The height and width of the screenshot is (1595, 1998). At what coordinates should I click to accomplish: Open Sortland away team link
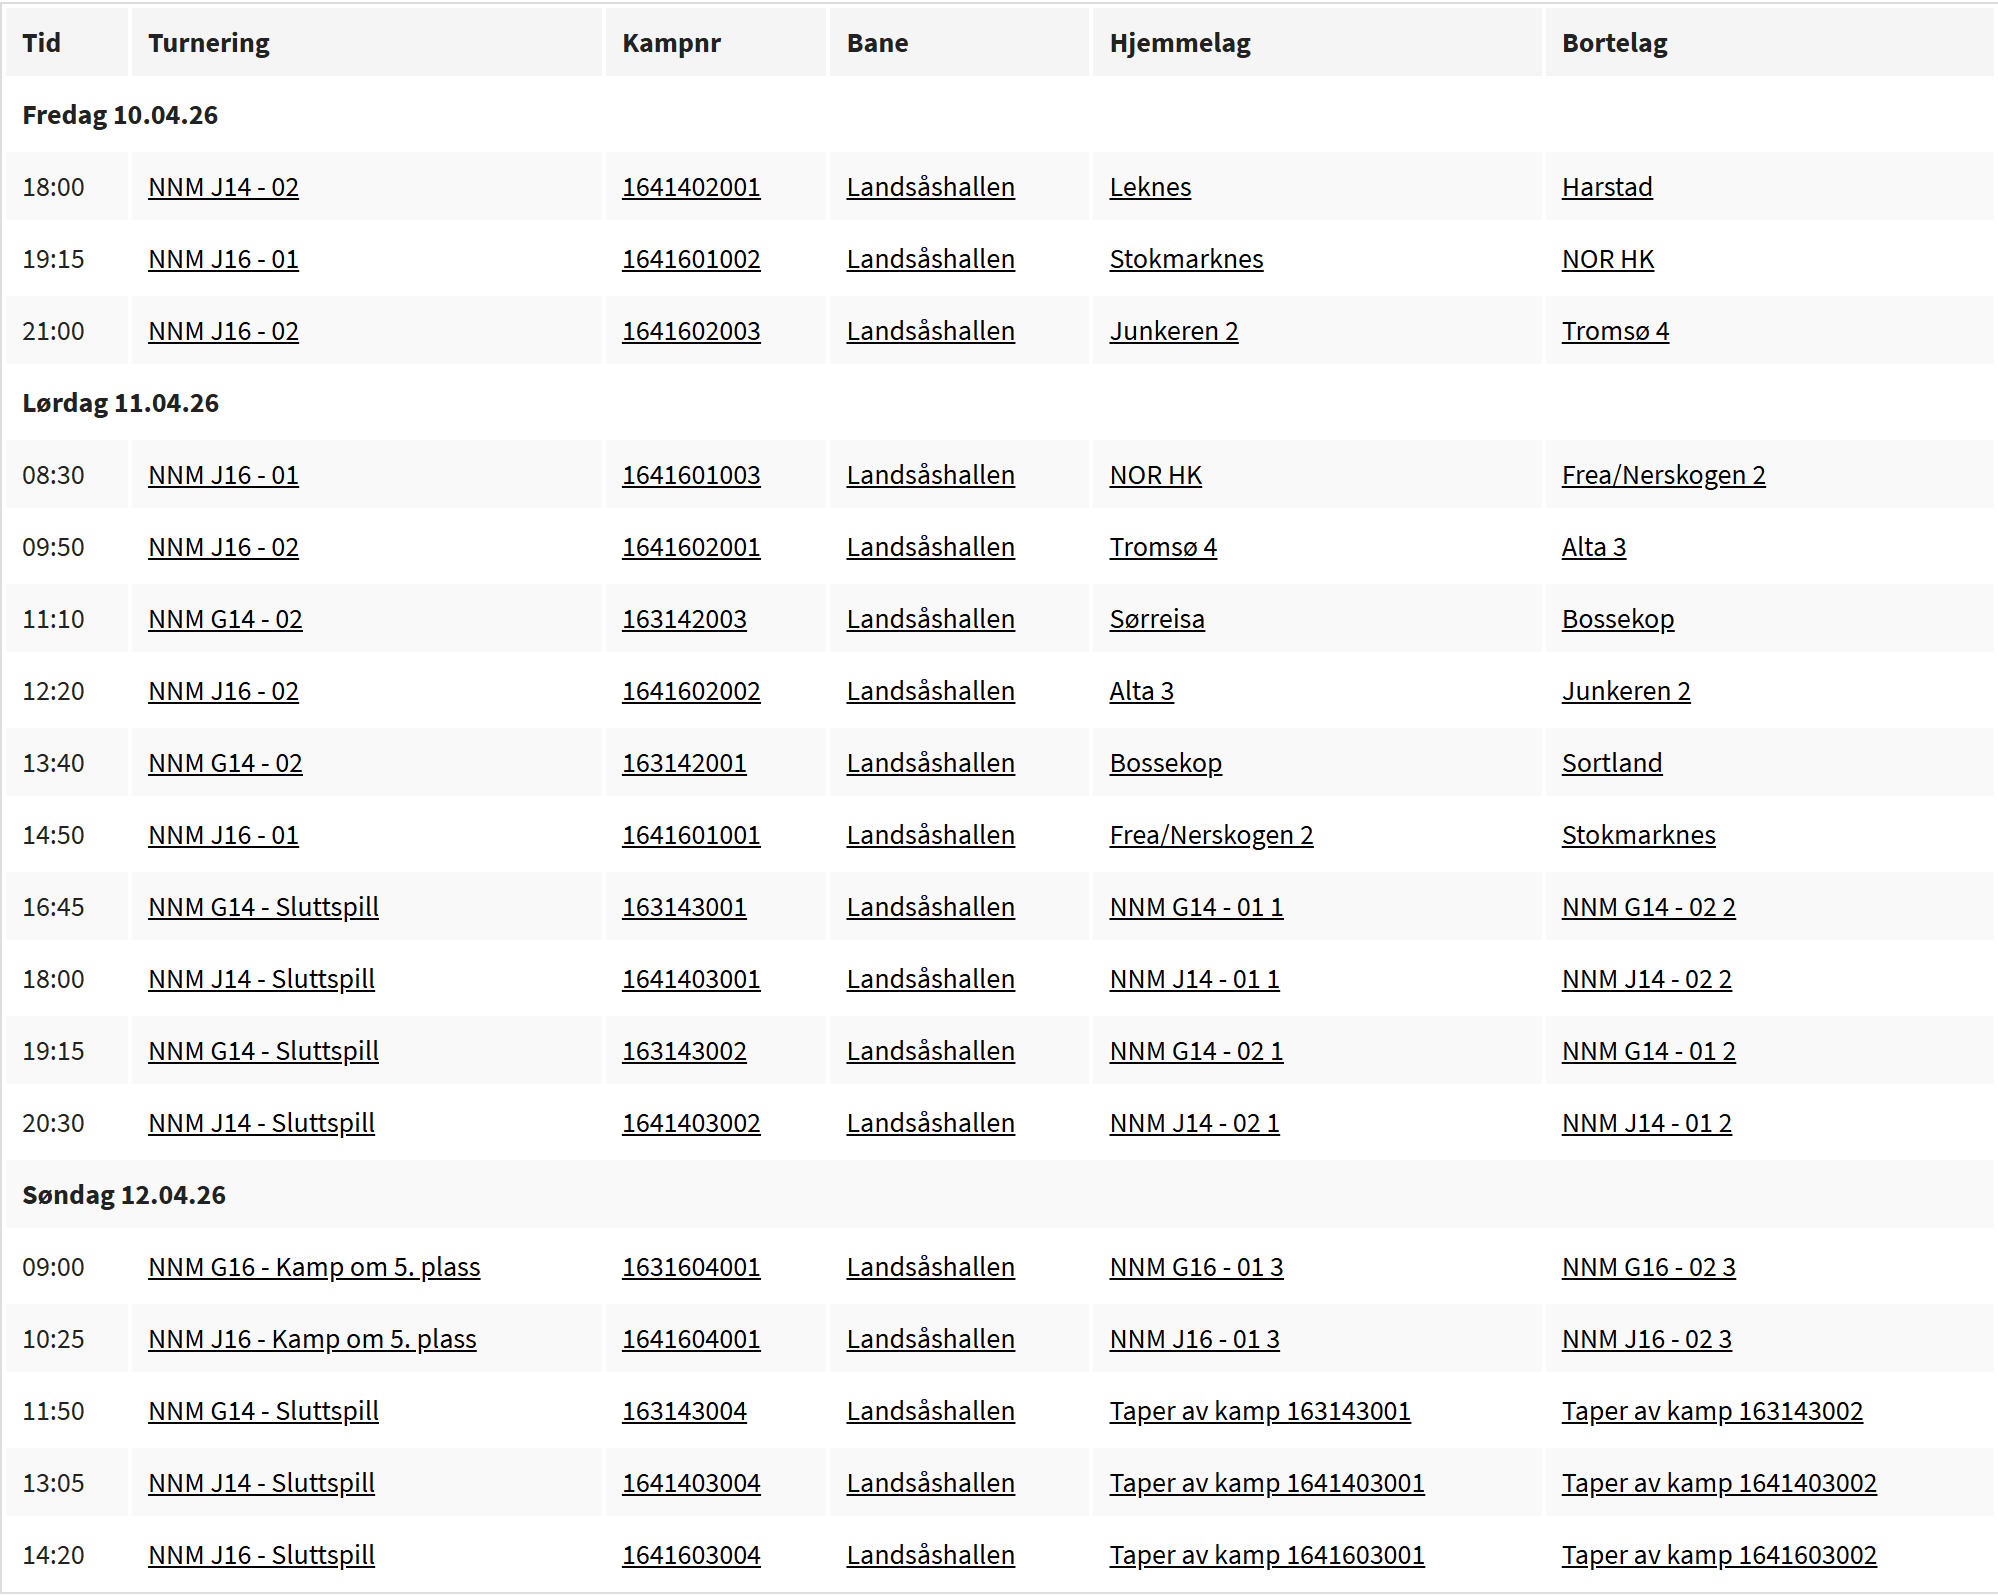(1611, 763)
